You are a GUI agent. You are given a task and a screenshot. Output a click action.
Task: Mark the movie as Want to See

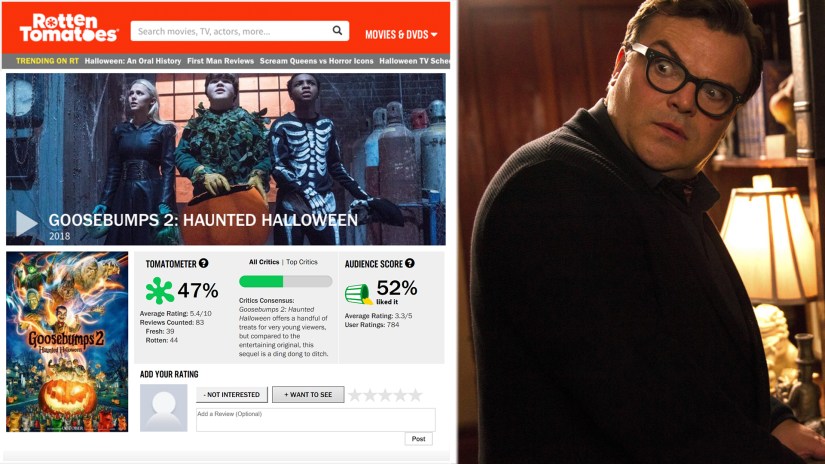point(308,395)
